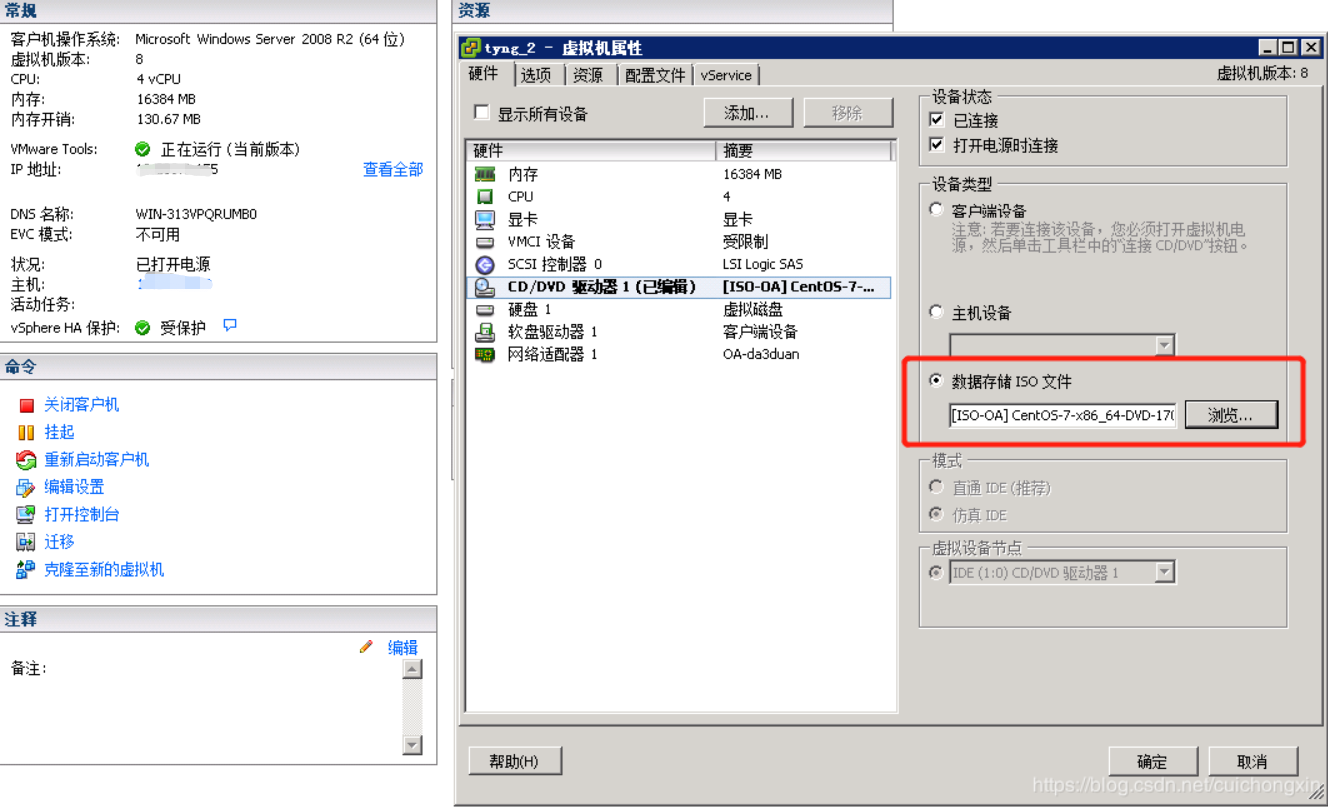Click the 帮助(H) button
Screen dimensions: 1328x807
click(514, 761)
